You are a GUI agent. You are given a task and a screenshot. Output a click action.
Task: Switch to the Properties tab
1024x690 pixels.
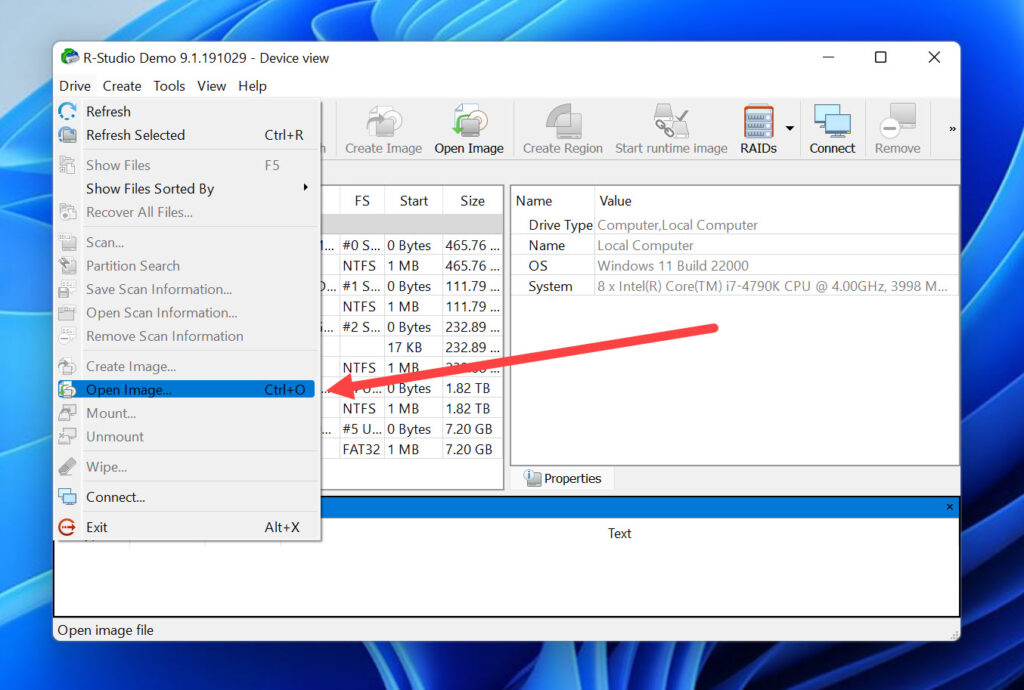[x=563, y=478]
